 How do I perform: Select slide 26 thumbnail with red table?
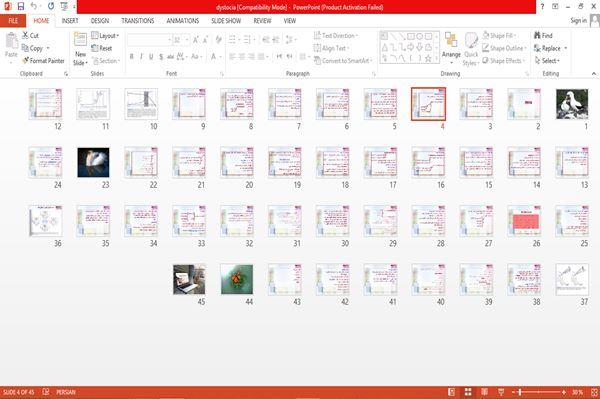524,221
